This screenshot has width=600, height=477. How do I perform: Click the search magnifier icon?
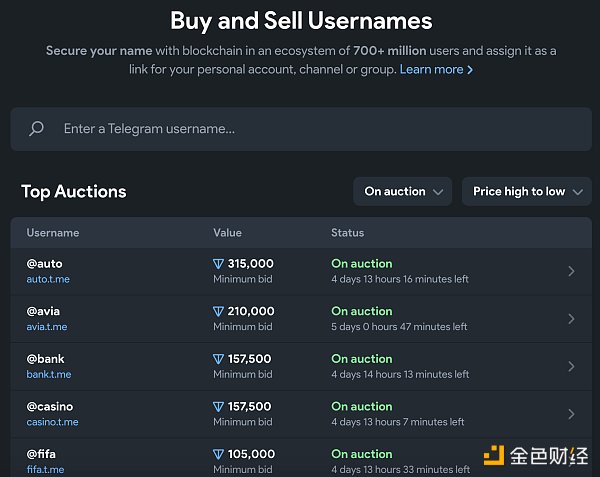[37, 129]
